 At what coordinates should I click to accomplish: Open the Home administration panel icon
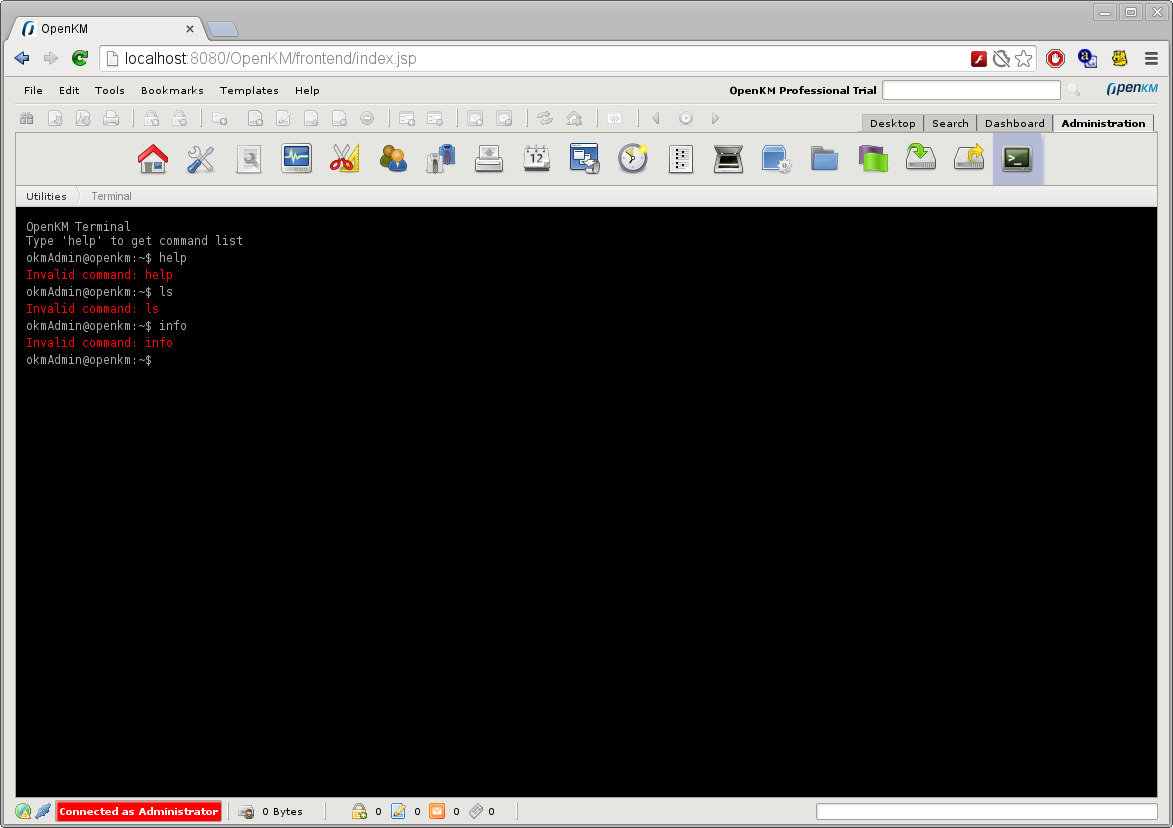(x=153, y=158)
